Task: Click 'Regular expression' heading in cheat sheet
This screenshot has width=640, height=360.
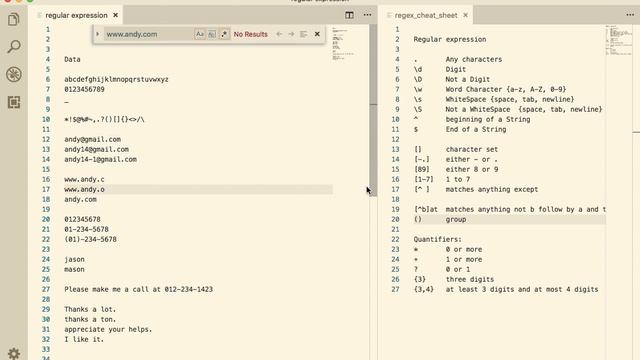Action: tap(450, 39)
